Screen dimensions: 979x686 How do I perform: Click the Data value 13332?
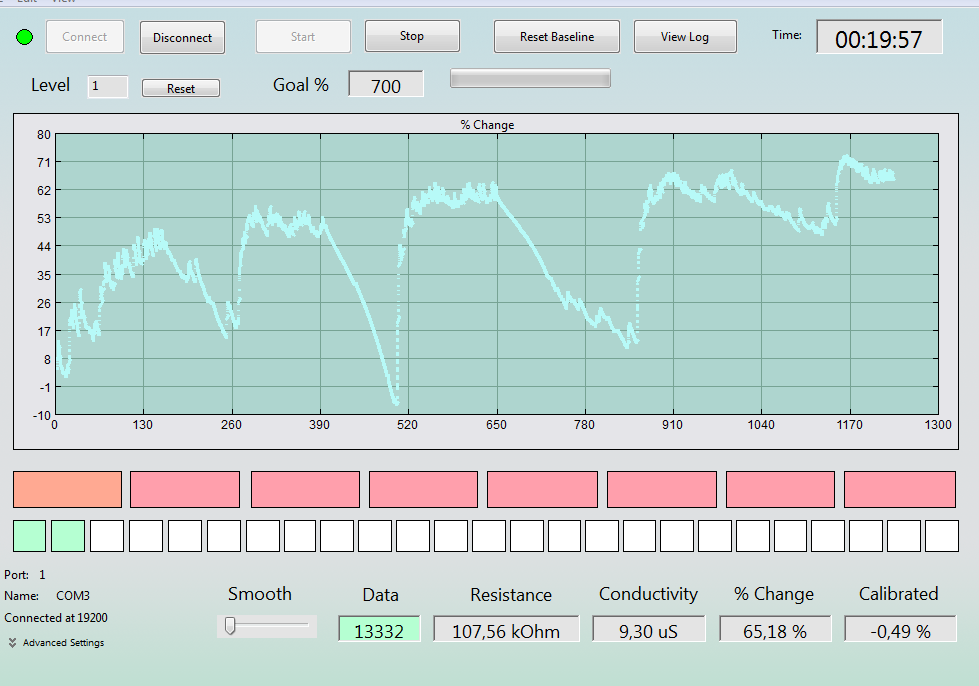point(379,630)
